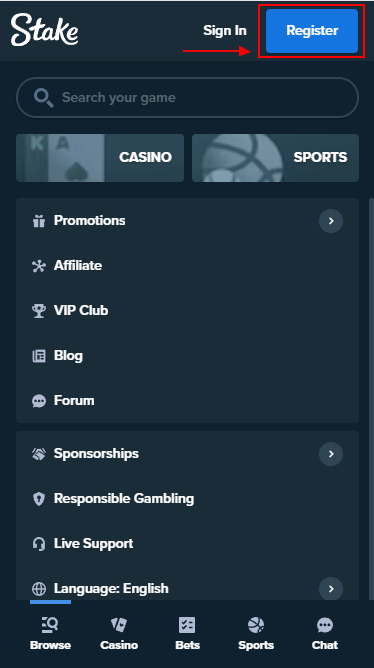Click the Stake logo

click(44, 29)
